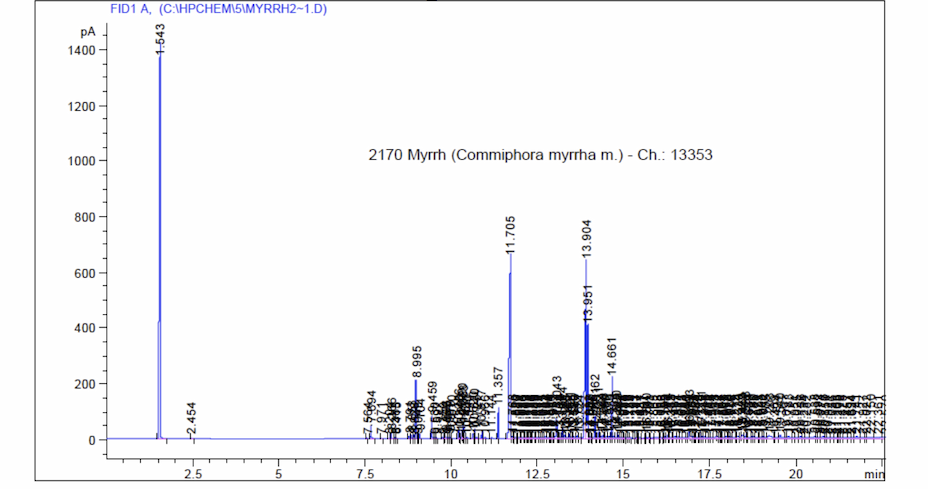This screenshot has height=489, width=928.
Task: Click the pA unit label on y-axis
Action: point(88,32)
